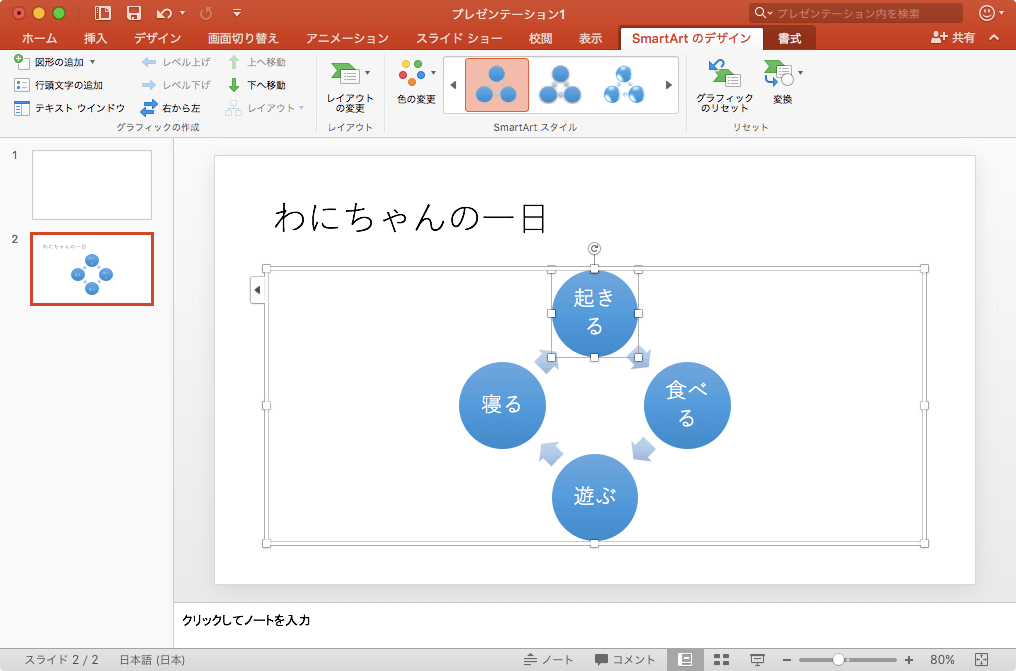Click zoom out minus button
The image size is (1016, 671).
pos(787,659)
